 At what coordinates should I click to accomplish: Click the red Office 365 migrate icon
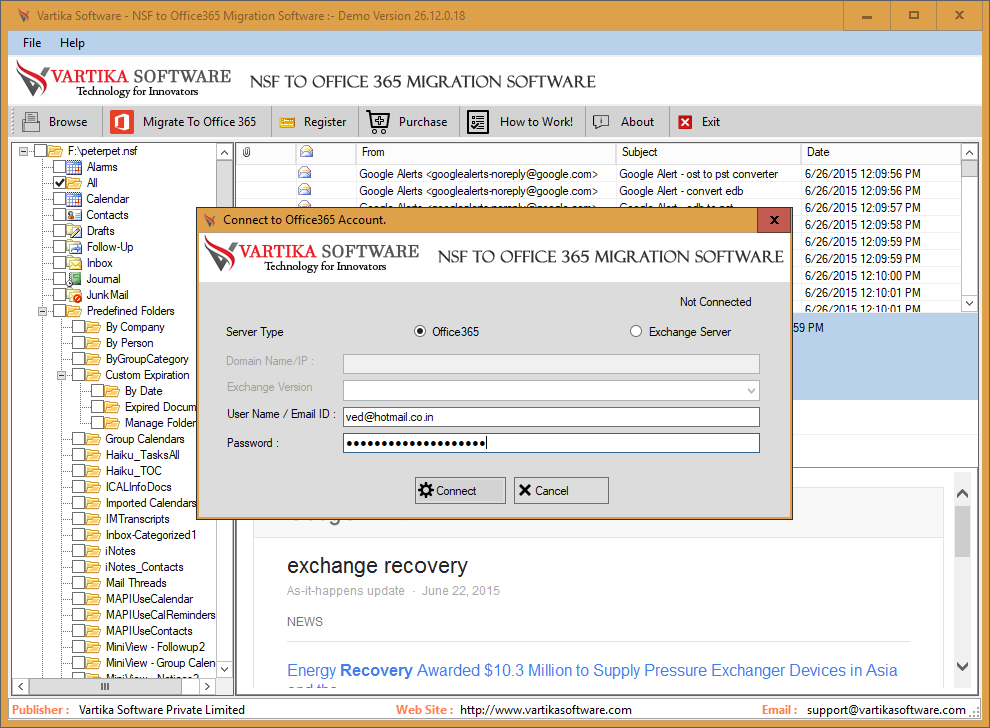point(121,122)
